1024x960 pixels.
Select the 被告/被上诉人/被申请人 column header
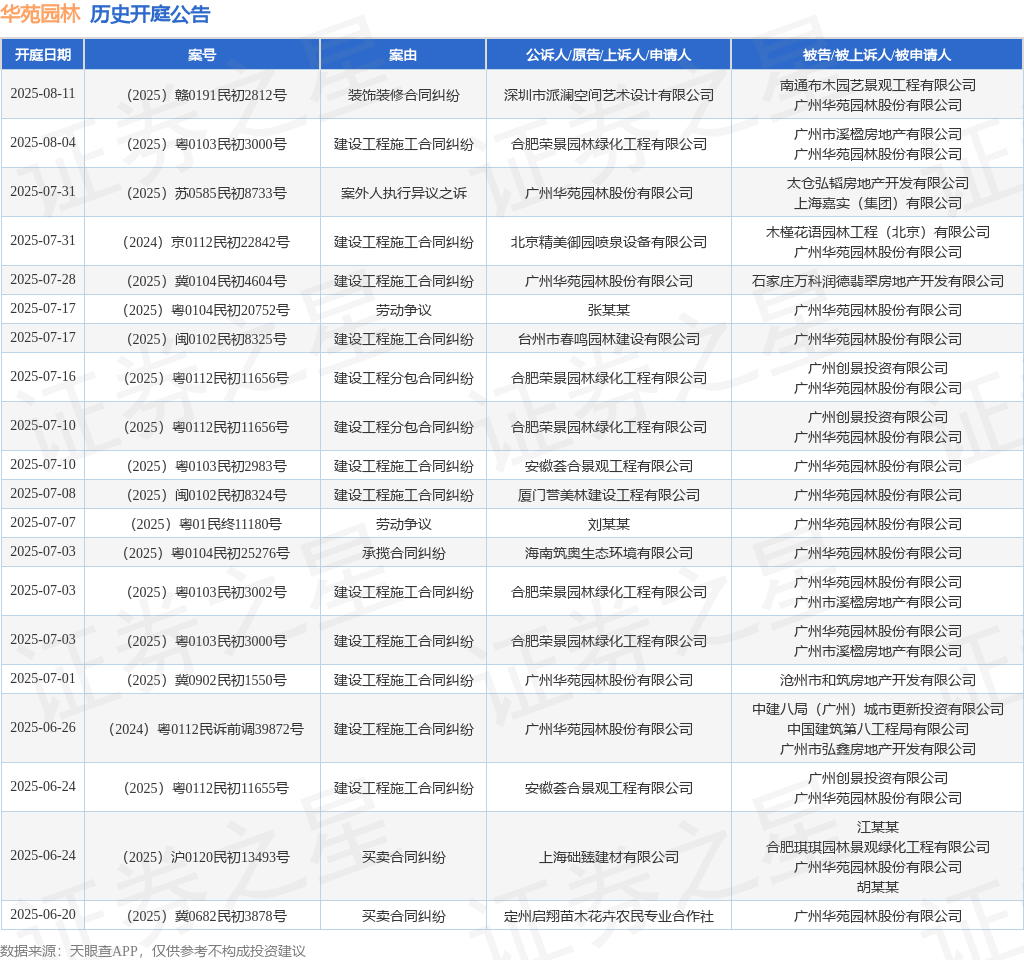[877, 55]
